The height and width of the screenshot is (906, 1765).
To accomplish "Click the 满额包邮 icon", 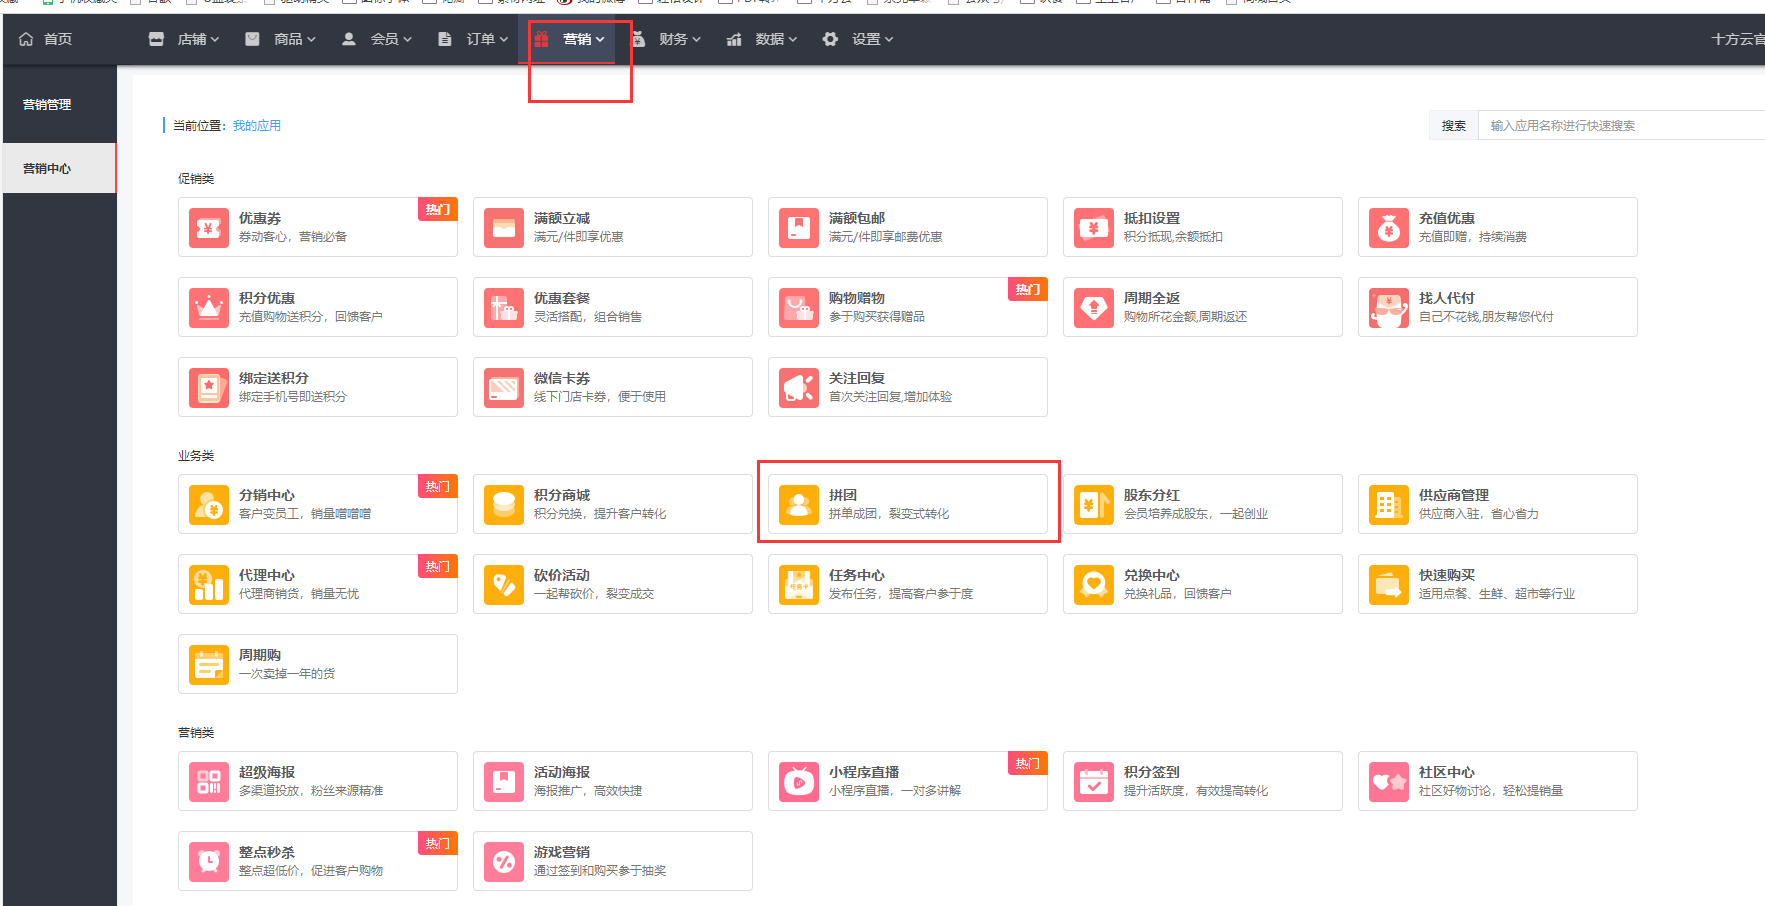I will [x=799, y=228].
